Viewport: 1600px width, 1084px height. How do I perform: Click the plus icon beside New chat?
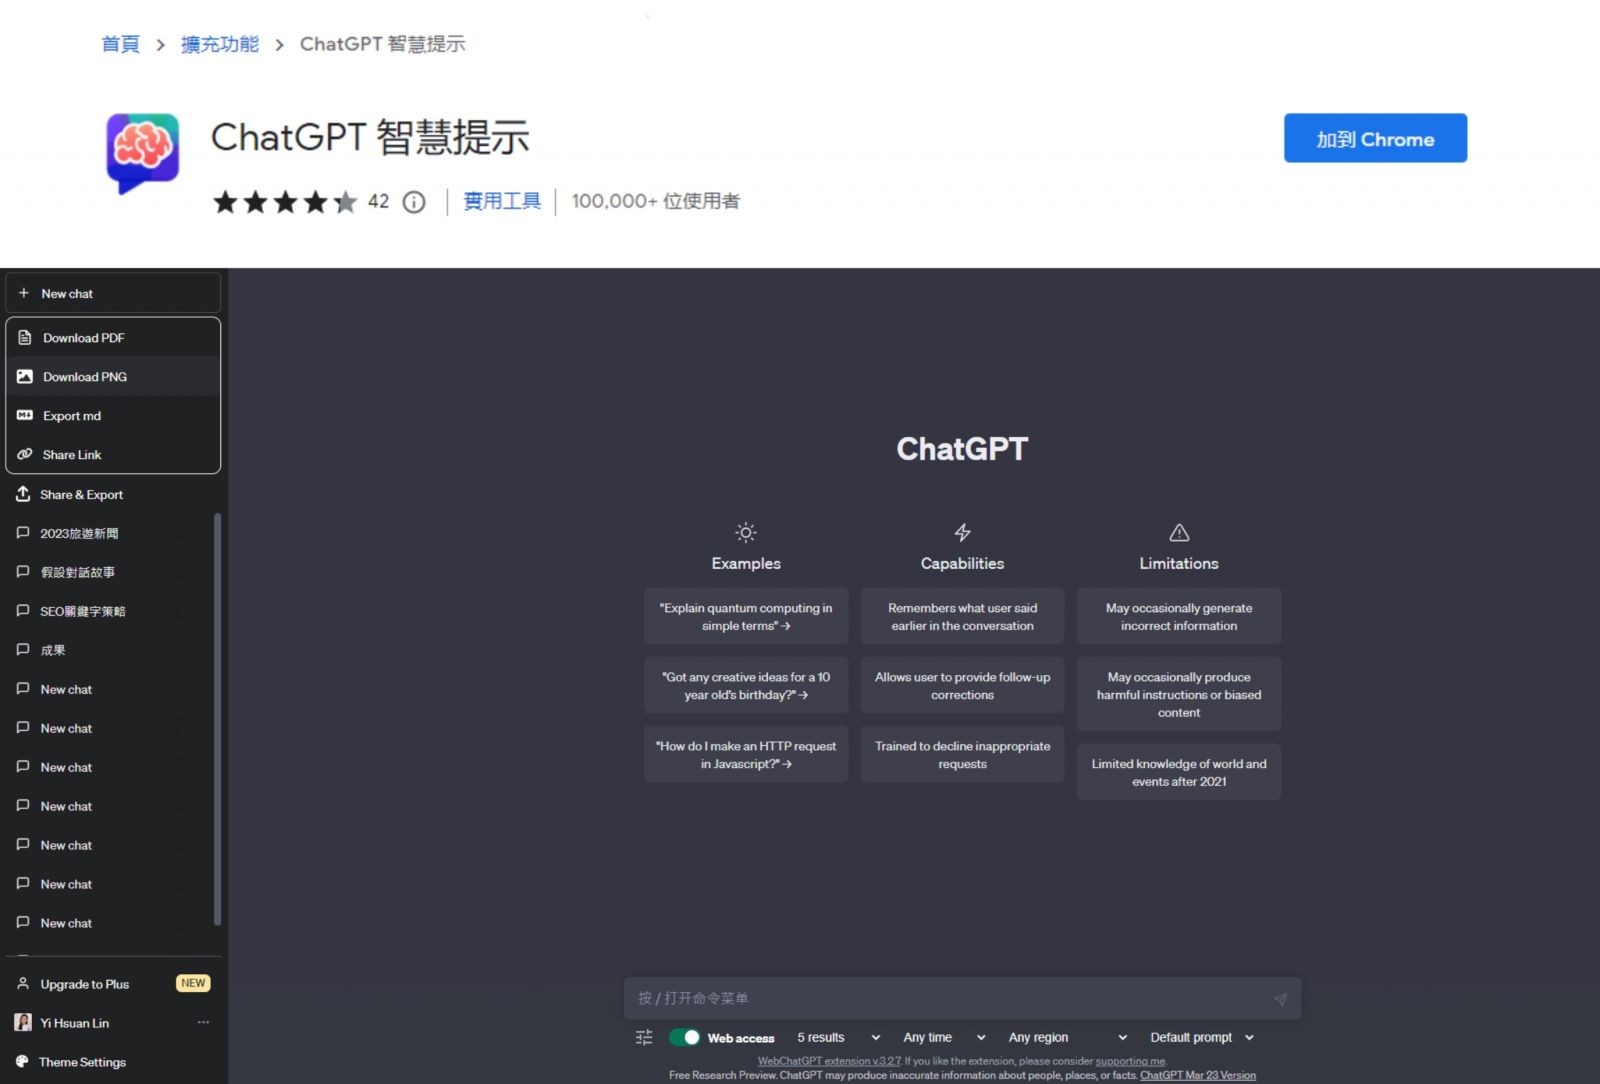pos(24,293)
